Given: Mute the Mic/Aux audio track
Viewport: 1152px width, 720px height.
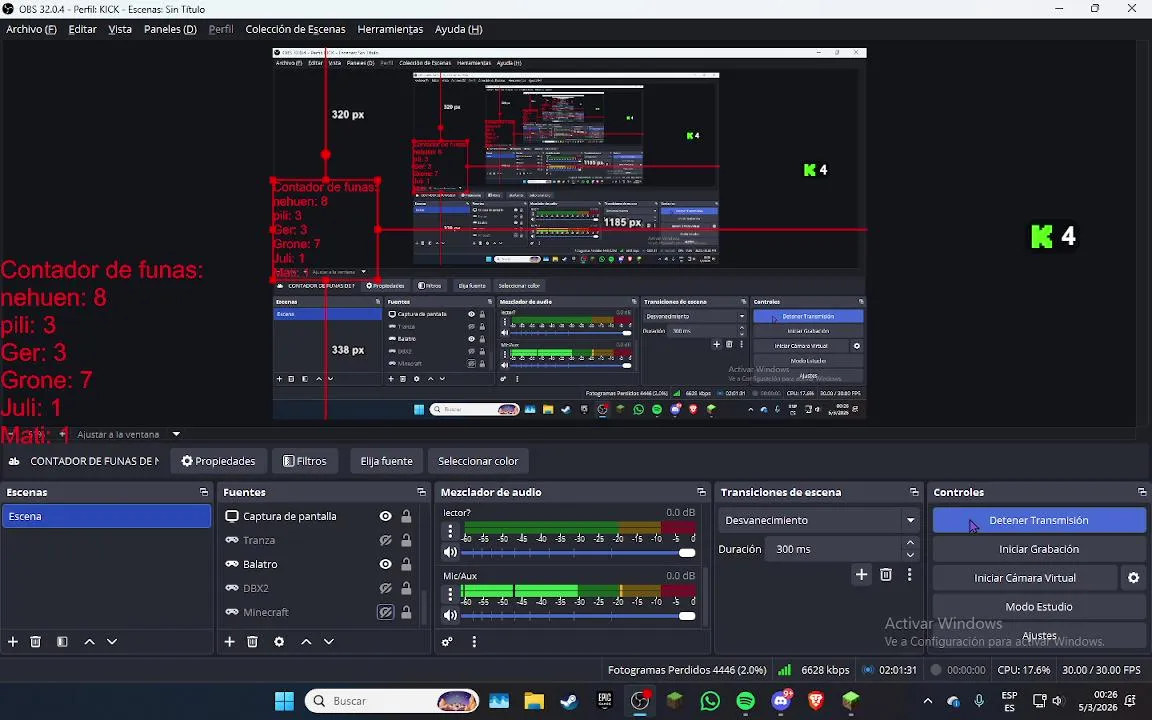Looking at the screenshot, I should tap(450, 615).
